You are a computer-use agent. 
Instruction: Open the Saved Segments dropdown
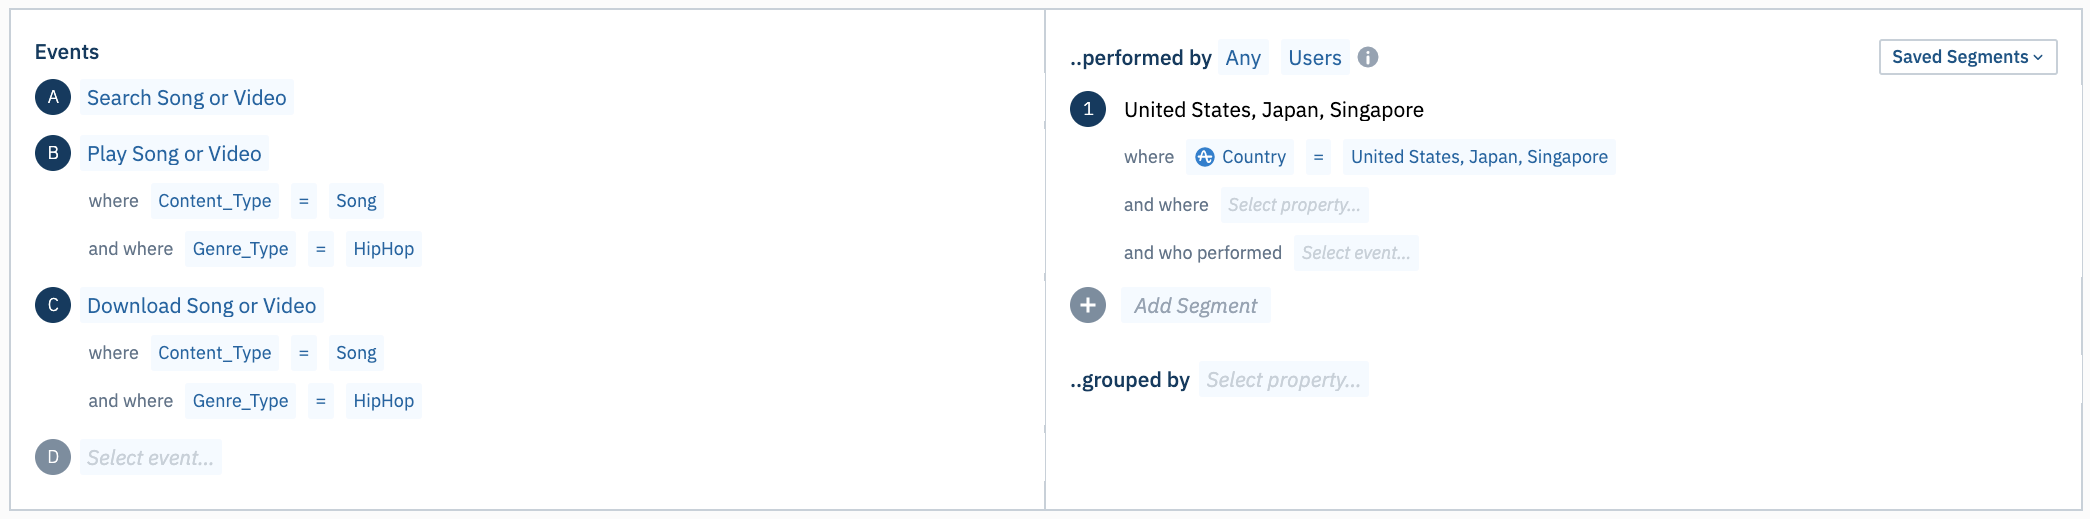(x=1968, y=57)
